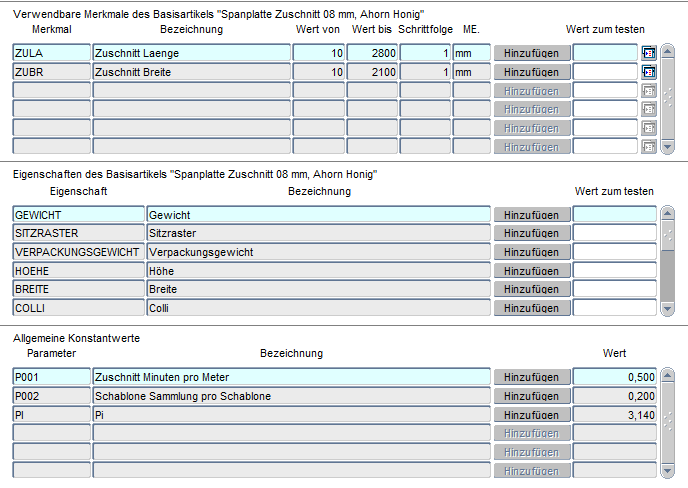Screen dimensions: 688x488
Task: Add the Pi constant with Hinzufügen
Action: pos(531,415)
